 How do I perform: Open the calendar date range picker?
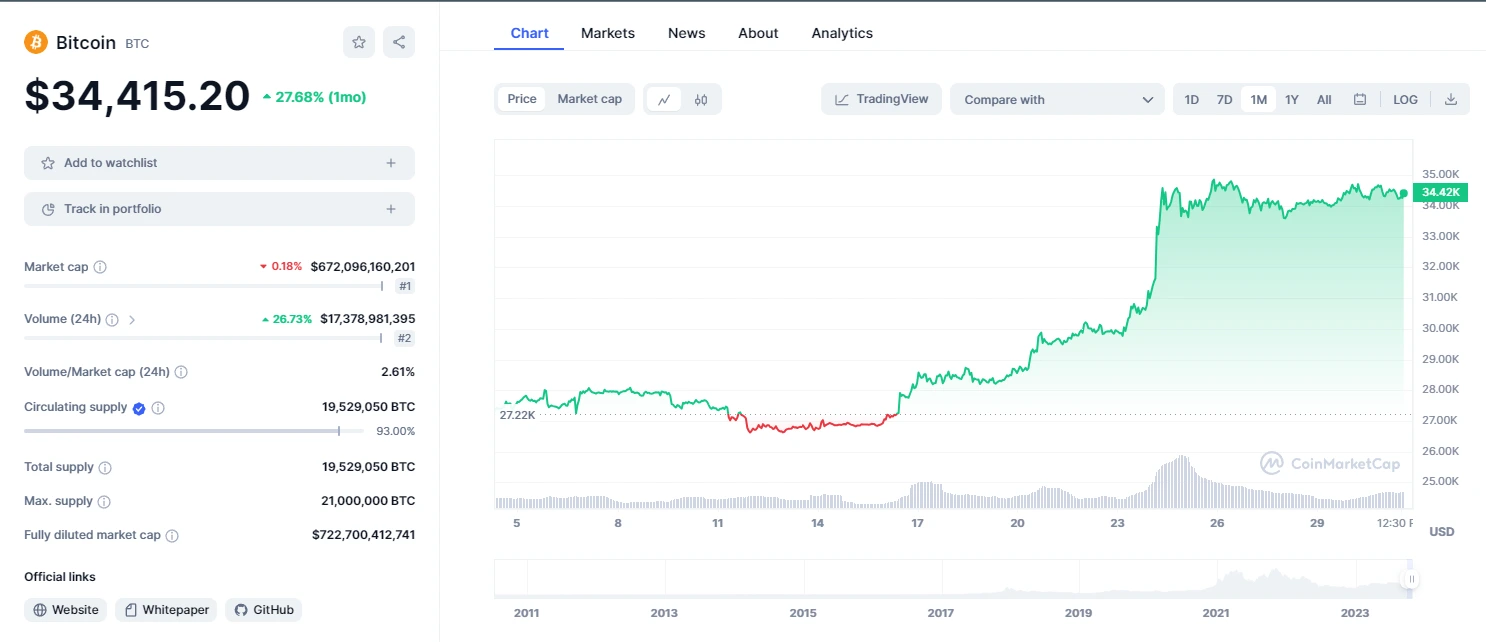pyautogui.click(x=1360, y=99)
